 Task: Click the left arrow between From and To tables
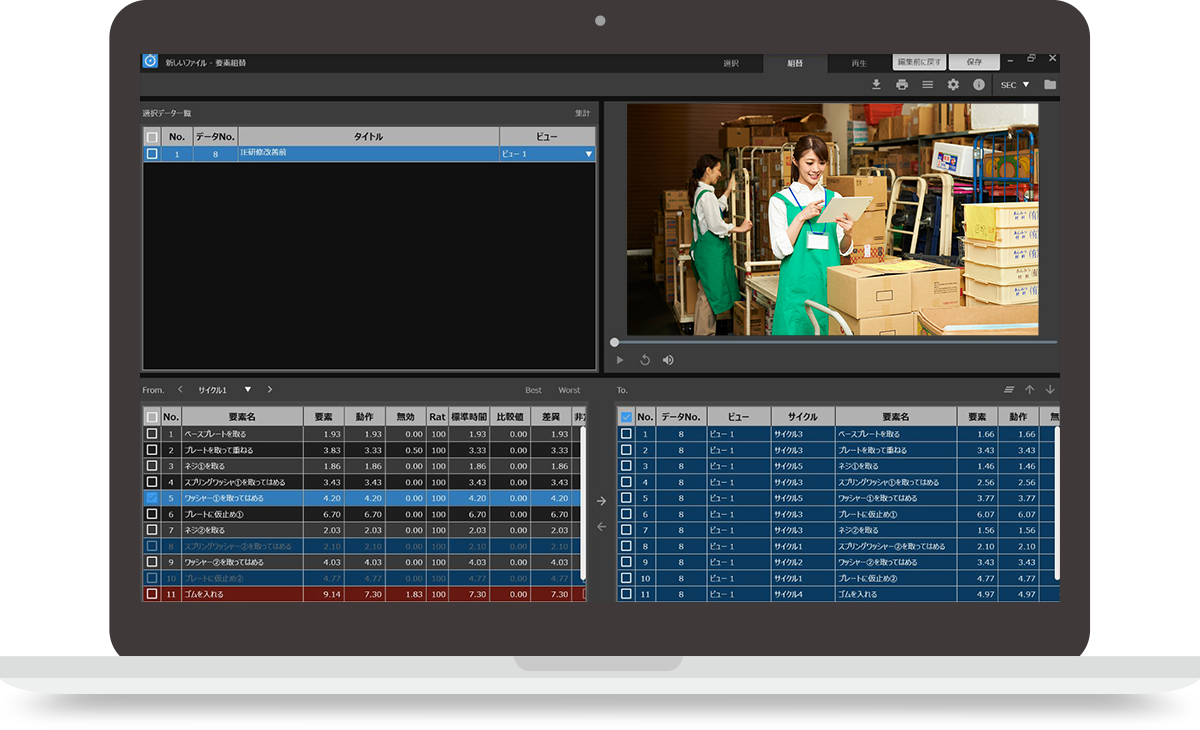(601, 527)
